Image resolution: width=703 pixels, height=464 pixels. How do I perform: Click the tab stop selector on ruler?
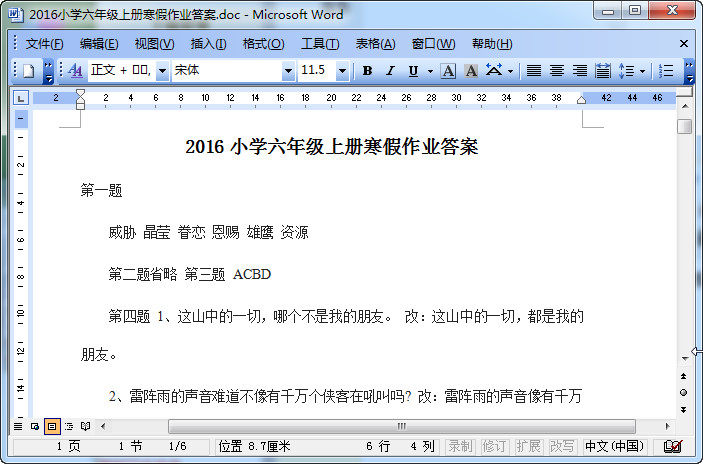[x=21, y=98]
